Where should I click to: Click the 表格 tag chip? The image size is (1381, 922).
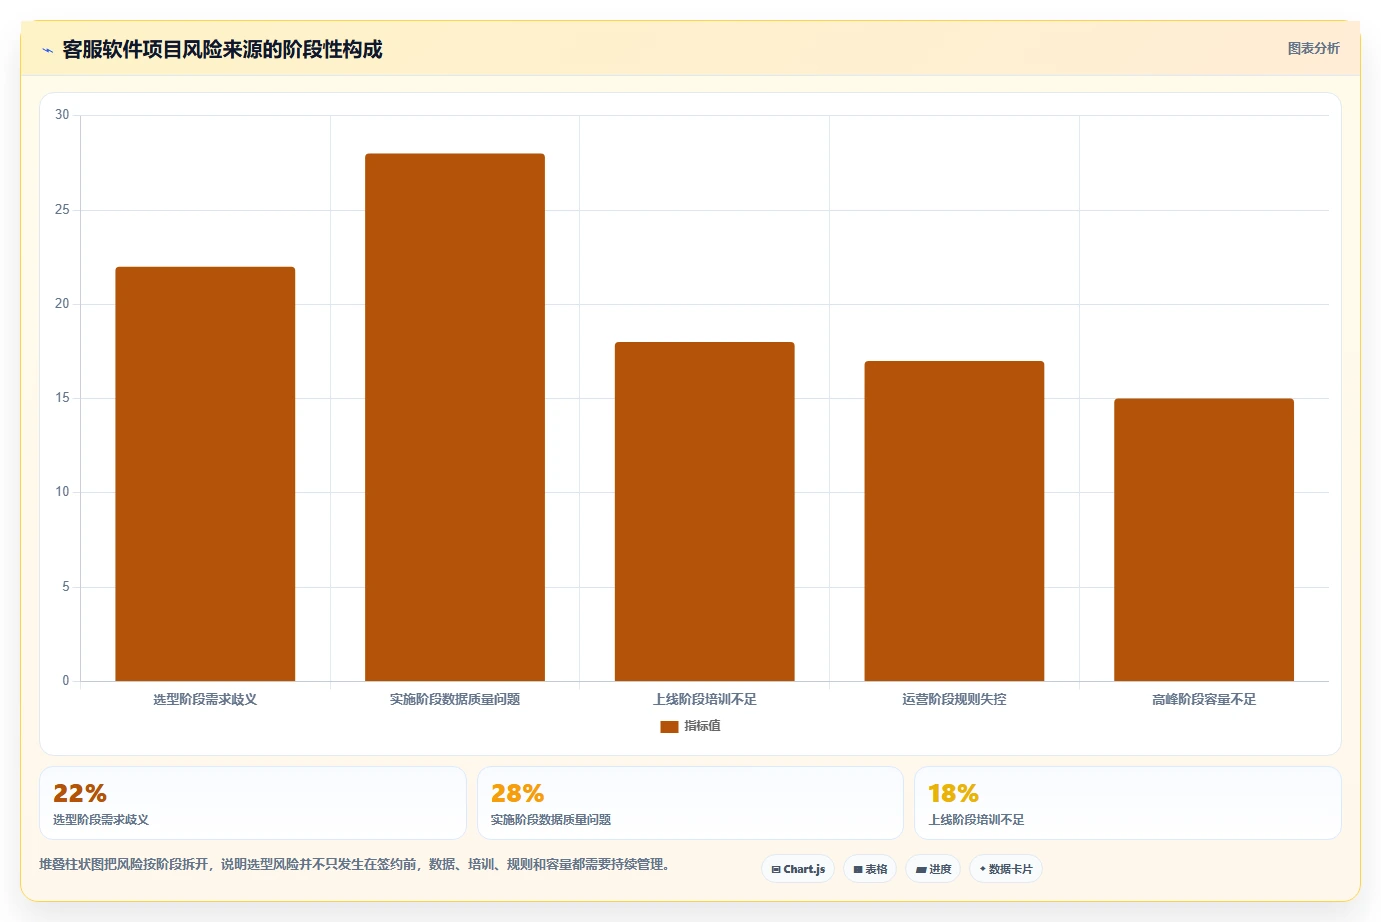coord(870,869)
